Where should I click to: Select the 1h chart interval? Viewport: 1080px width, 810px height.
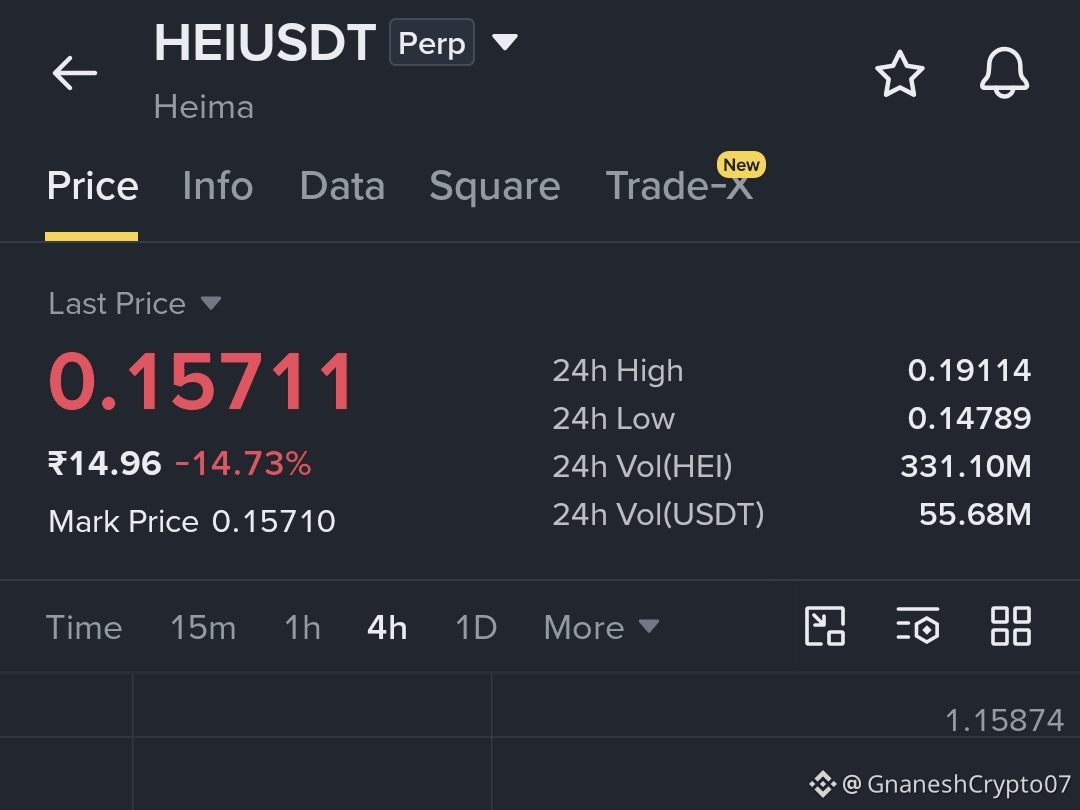point(302,627)
